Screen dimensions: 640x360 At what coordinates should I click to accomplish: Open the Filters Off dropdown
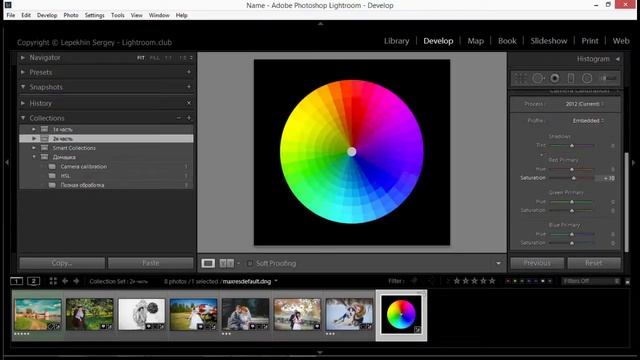pos(591,281)
